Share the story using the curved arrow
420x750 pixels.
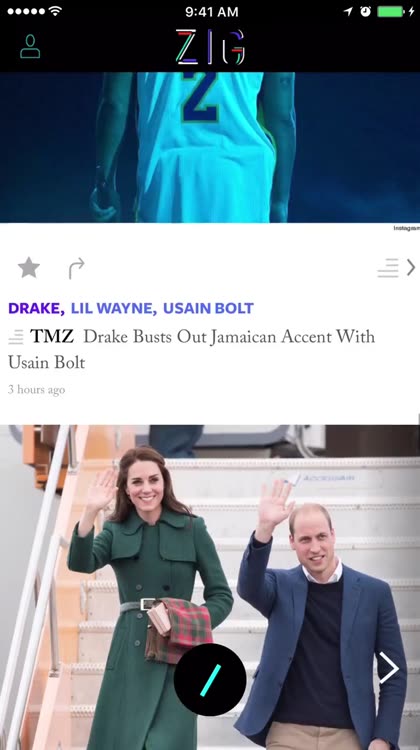coord(76,268)
